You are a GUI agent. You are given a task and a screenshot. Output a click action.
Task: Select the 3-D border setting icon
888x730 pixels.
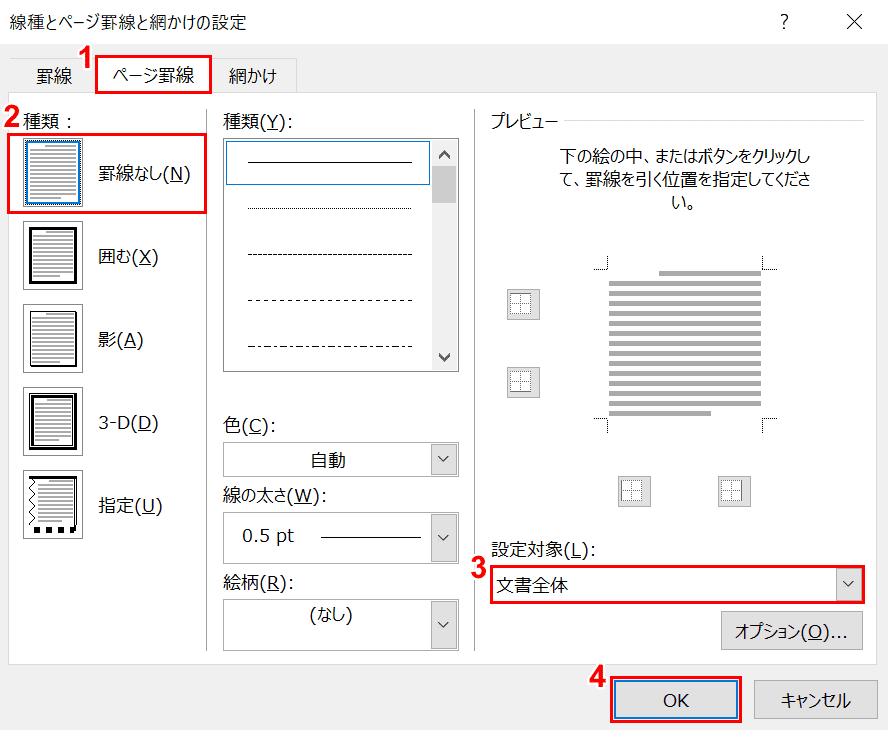coord(53,421)
